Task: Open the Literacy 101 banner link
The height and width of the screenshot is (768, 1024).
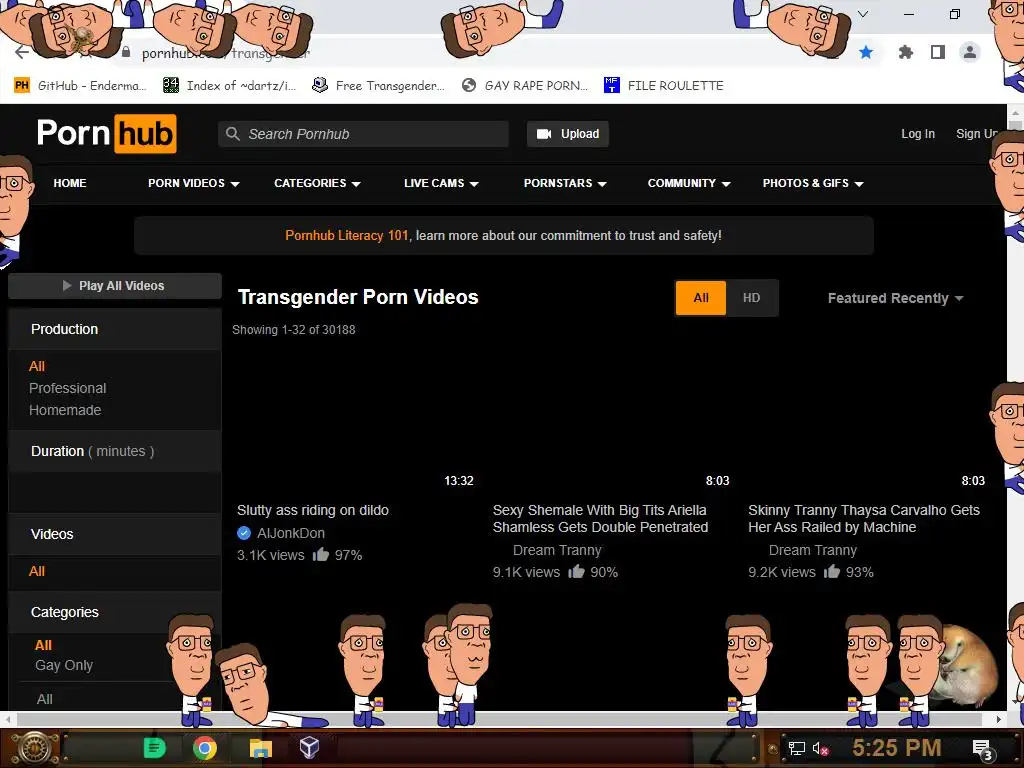Action: point(347,236)
